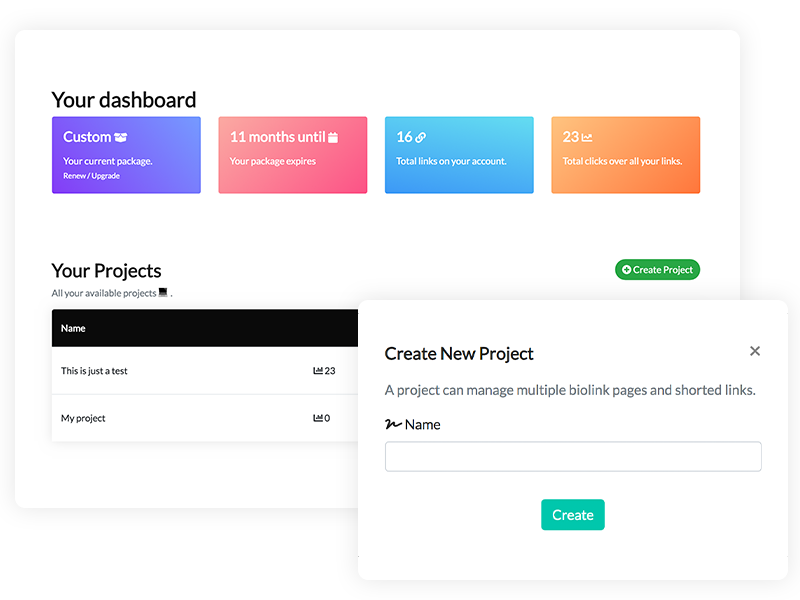800x600 pixels.
Task: Click the Name column header in projects table
Action: (x=73, y=328)
